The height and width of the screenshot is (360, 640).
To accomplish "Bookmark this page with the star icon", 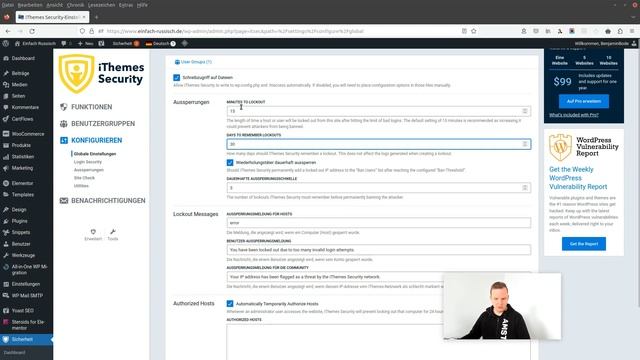I will (473, 31).
